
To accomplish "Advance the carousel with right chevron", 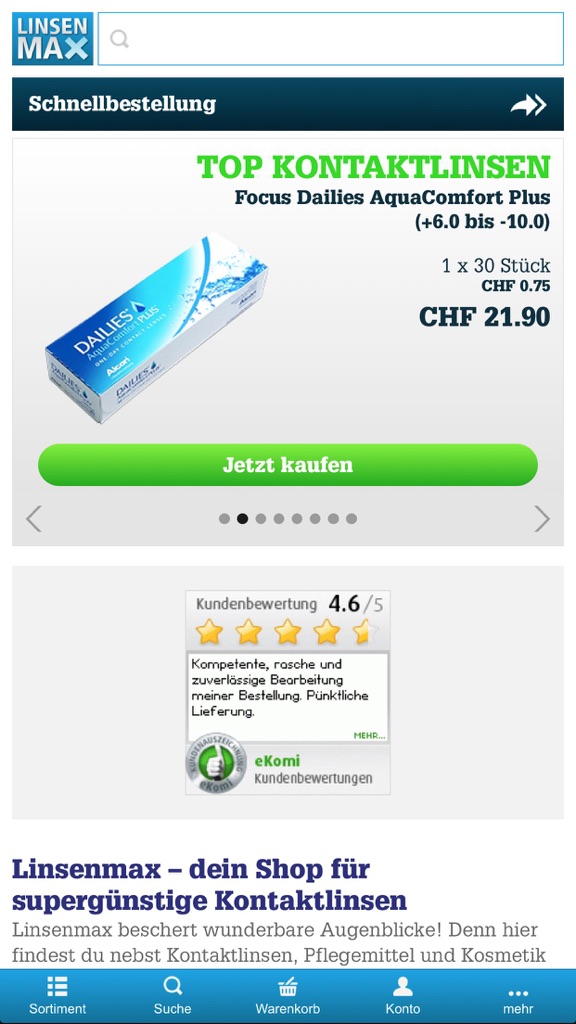I will point(542,519).
